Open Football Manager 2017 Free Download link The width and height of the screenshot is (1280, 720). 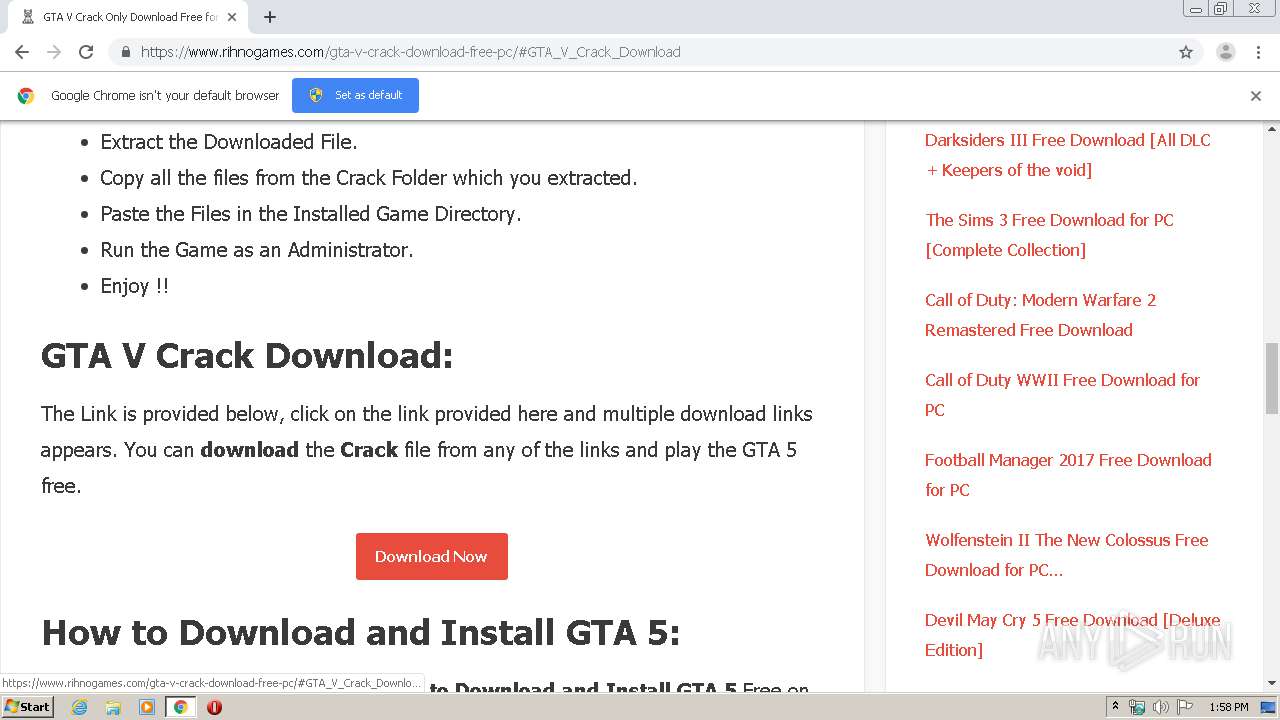point(1068,475)
